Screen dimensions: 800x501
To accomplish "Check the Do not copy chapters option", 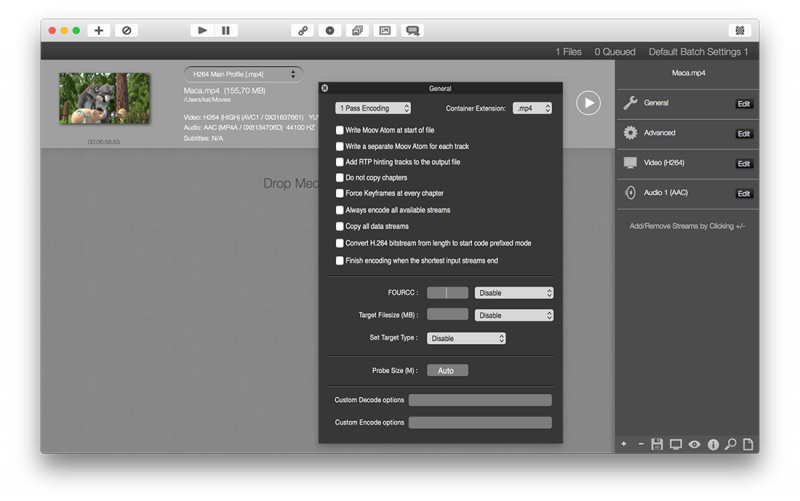I will [x=340, y=177].
